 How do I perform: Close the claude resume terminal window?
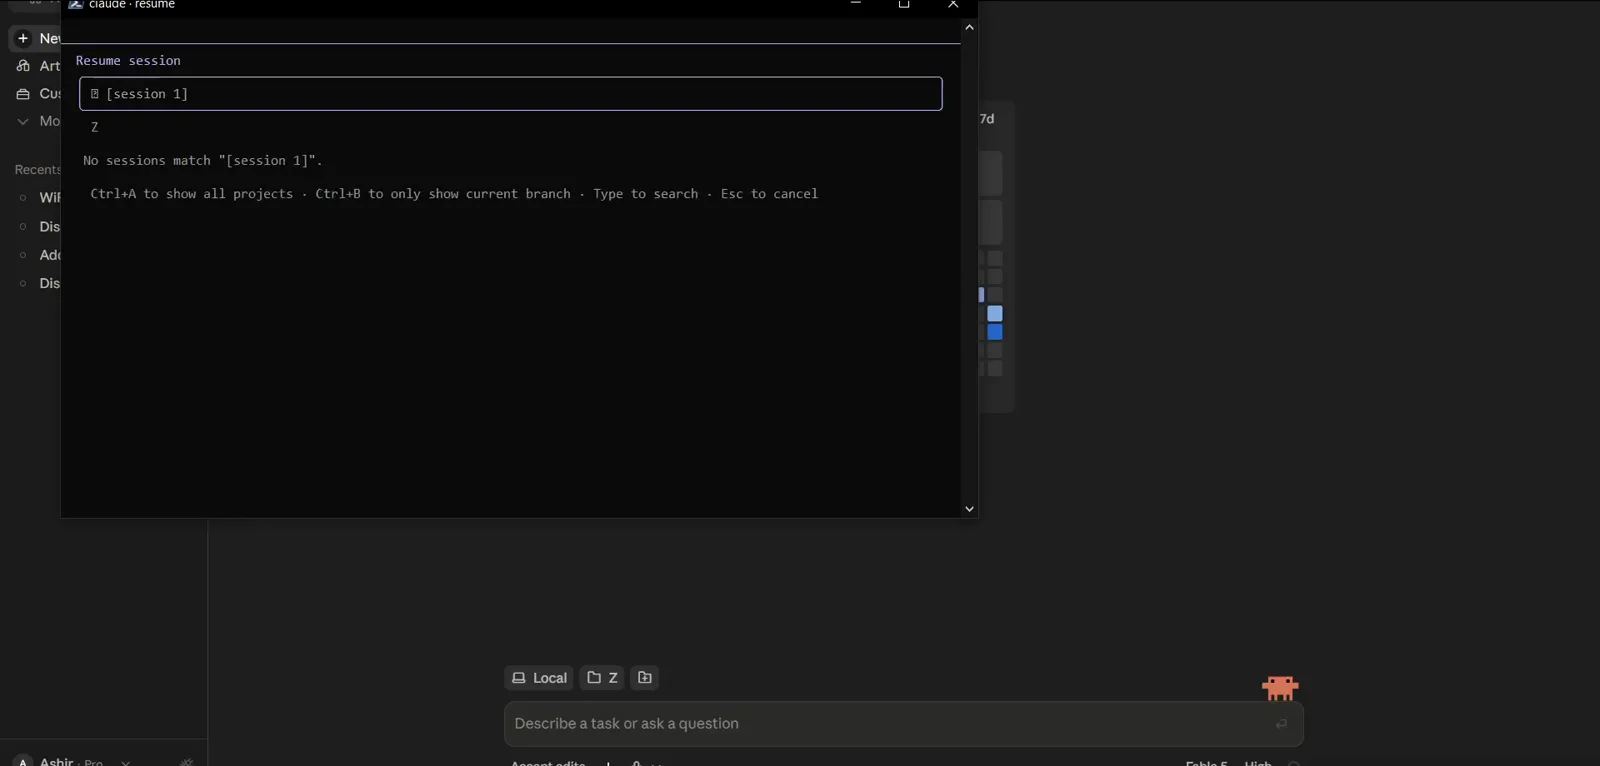point(953,5)
